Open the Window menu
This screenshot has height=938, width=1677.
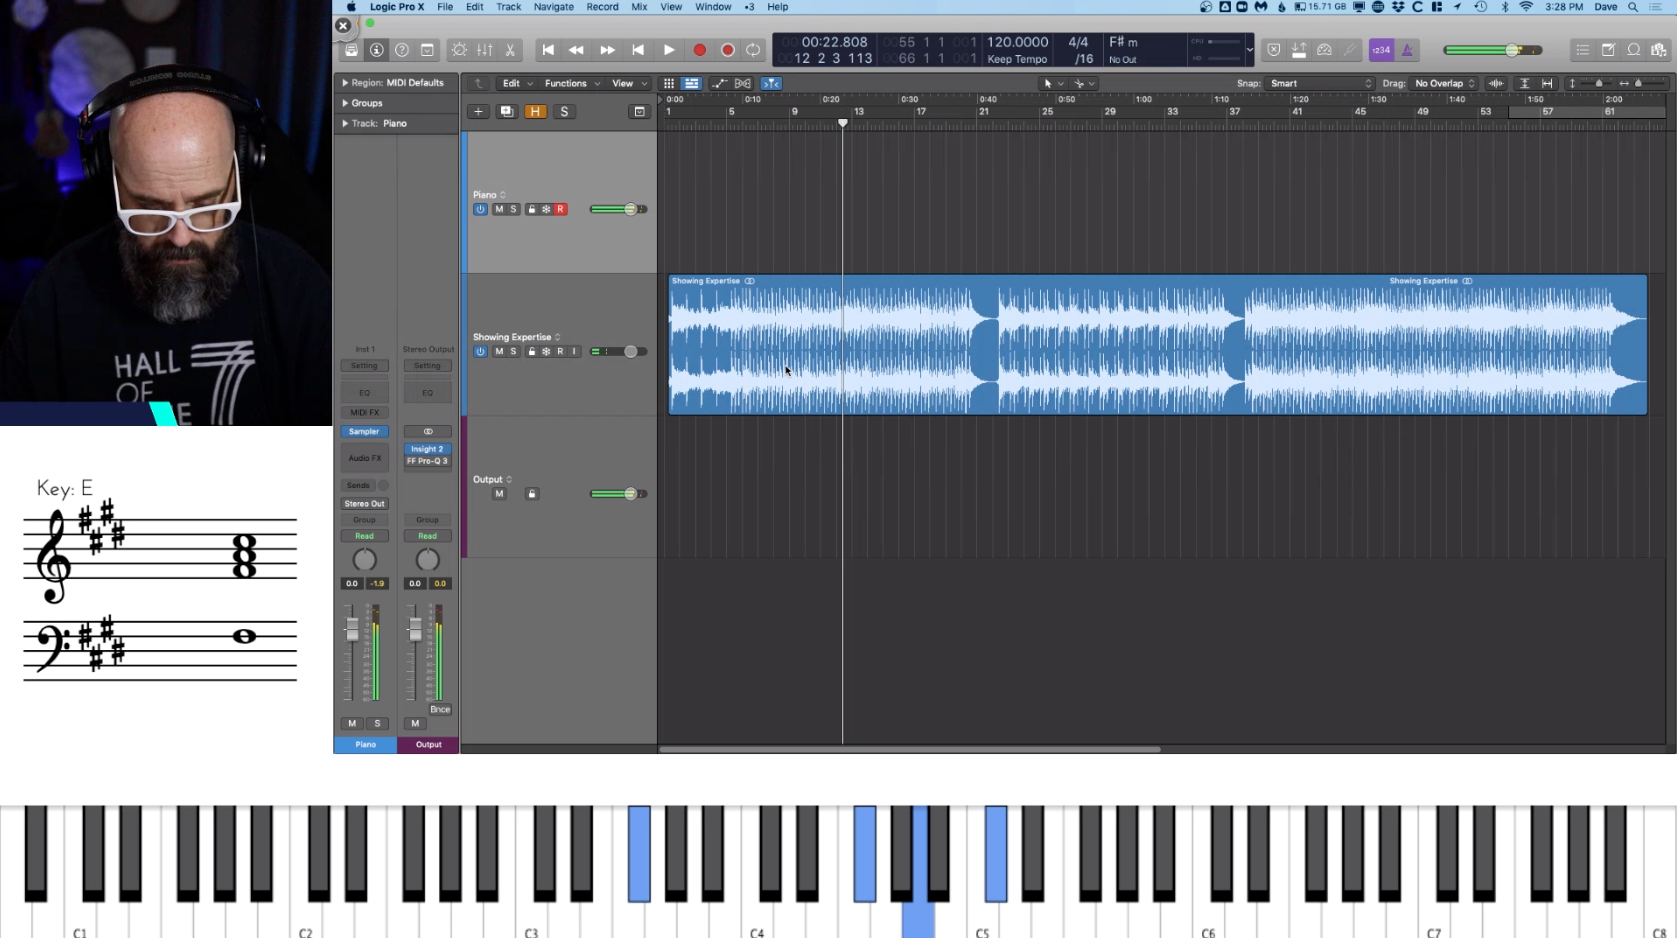[713, 7]
